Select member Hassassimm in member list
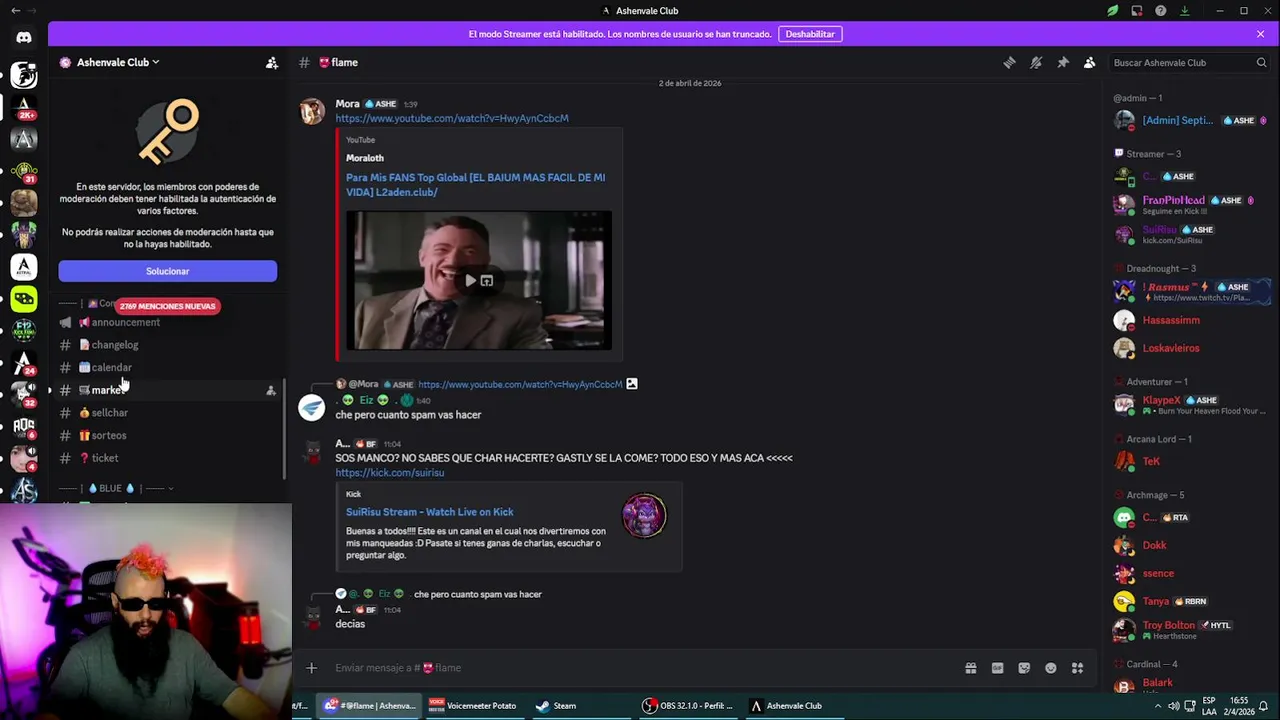 pos(1190,320)
